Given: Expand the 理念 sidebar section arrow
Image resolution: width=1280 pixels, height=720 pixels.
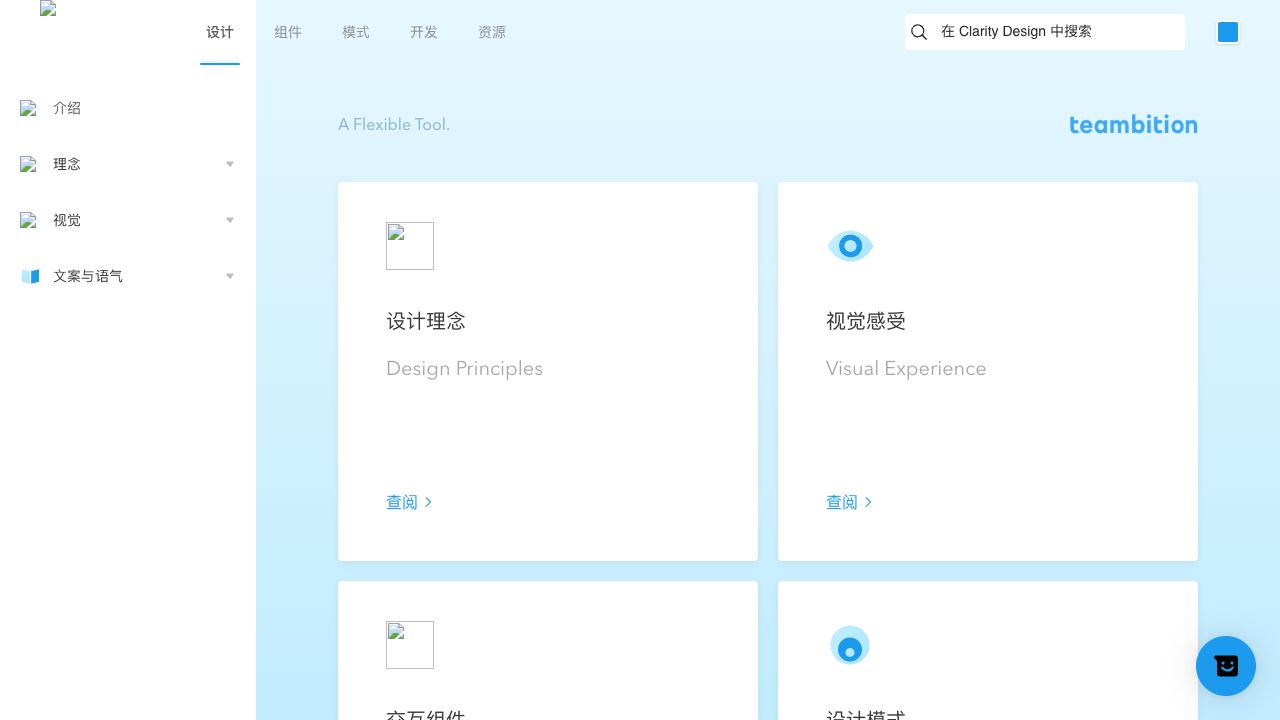Looking at the screenshot, I should 230,164.
